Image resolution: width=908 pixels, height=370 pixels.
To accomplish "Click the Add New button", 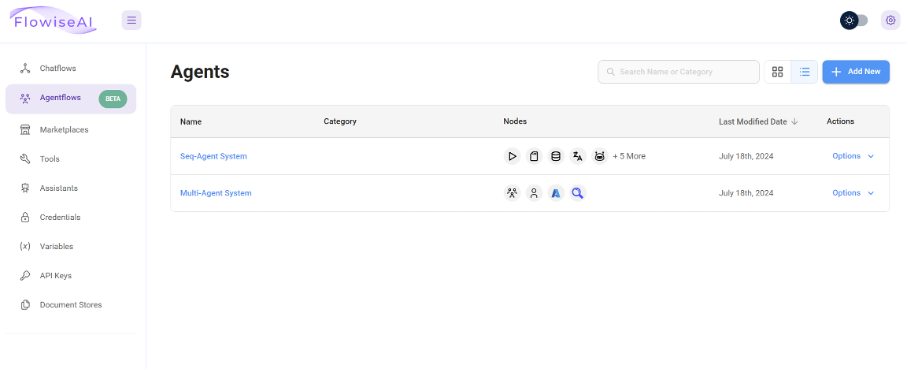I will pyautogui.click(x=856, y=72).
